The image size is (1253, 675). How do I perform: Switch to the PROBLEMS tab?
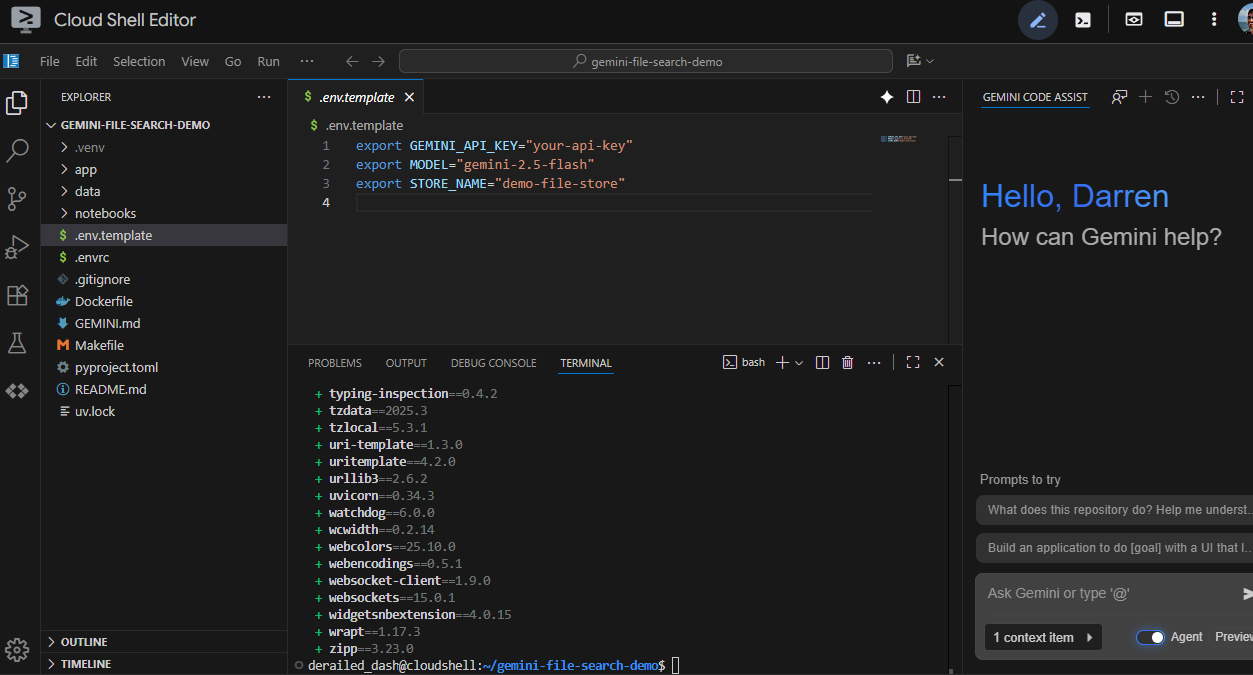(335, 362)
